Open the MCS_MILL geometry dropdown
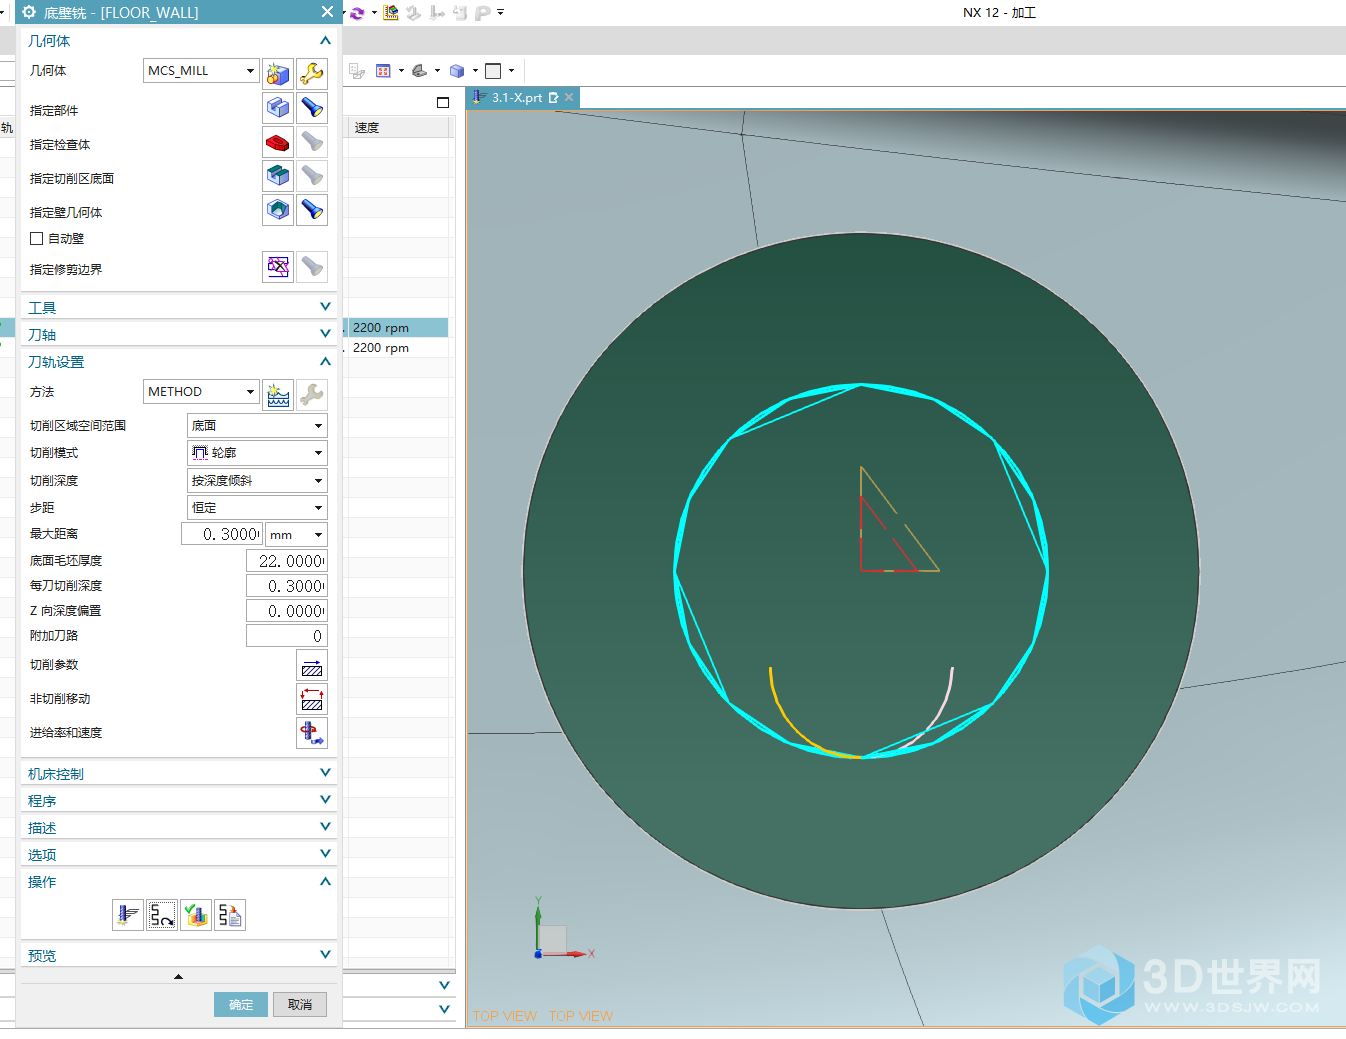Viewport: 1346px width, 1039px height. pos(201,71)
